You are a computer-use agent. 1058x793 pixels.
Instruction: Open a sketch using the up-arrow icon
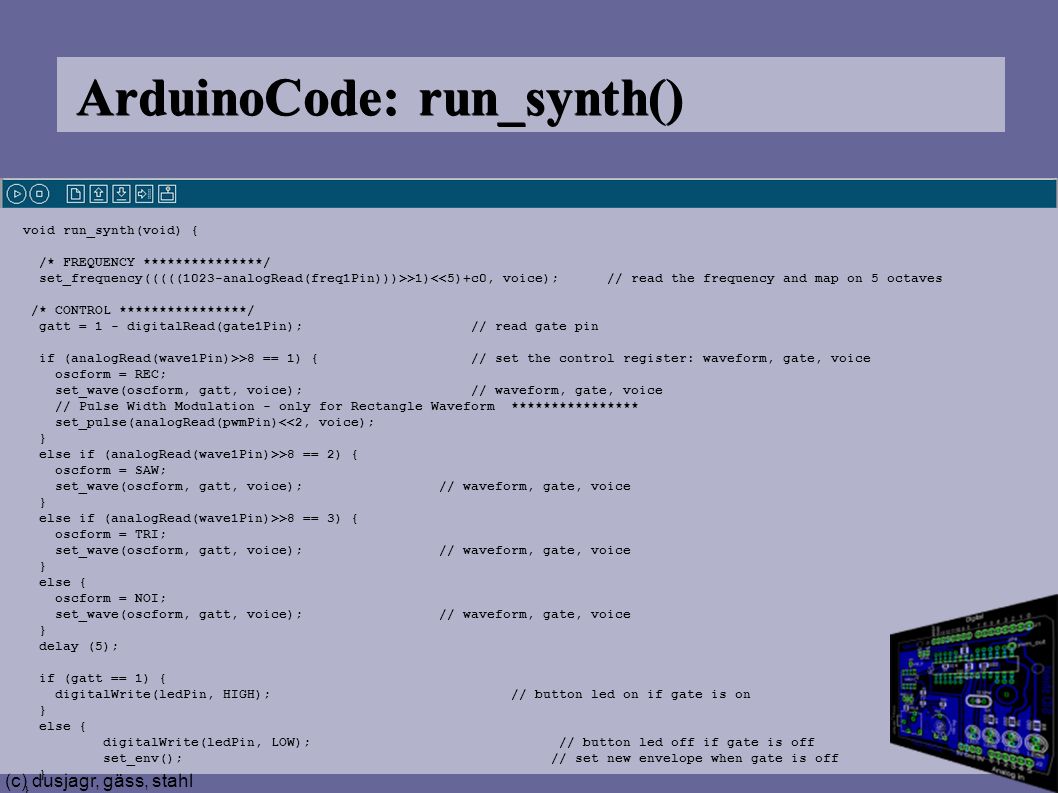point(99,194)
